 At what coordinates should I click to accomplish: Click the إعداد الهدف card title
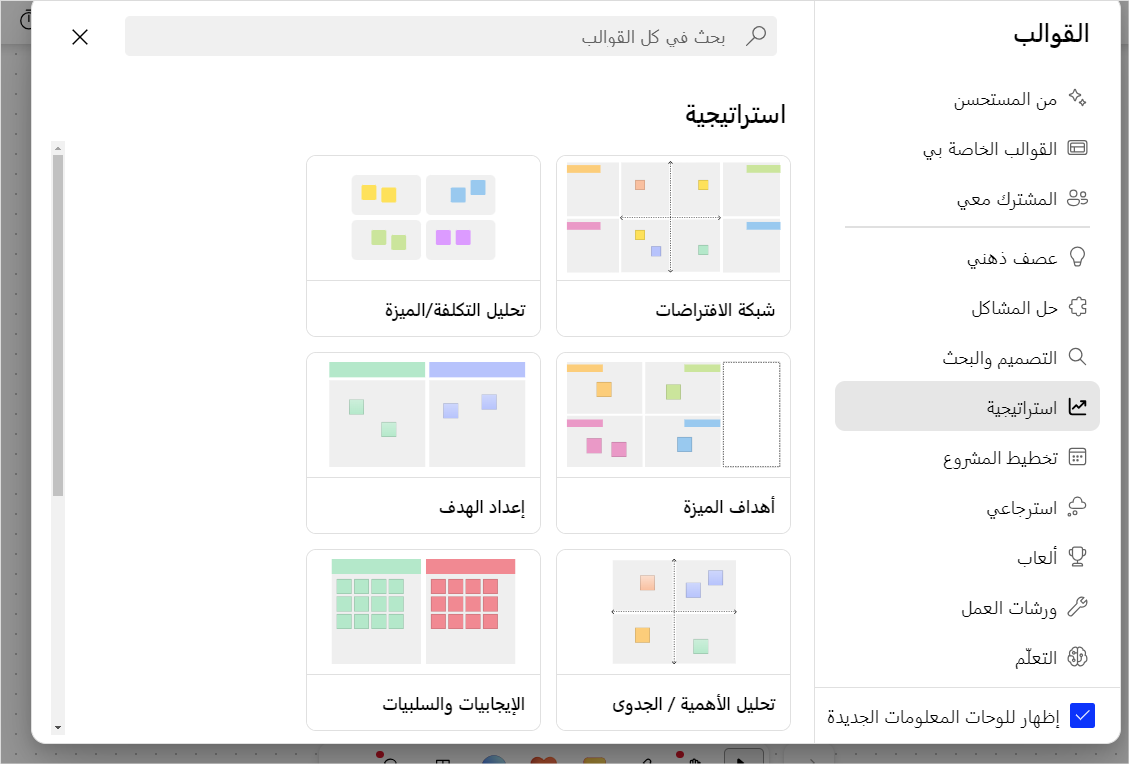[482, 507]
